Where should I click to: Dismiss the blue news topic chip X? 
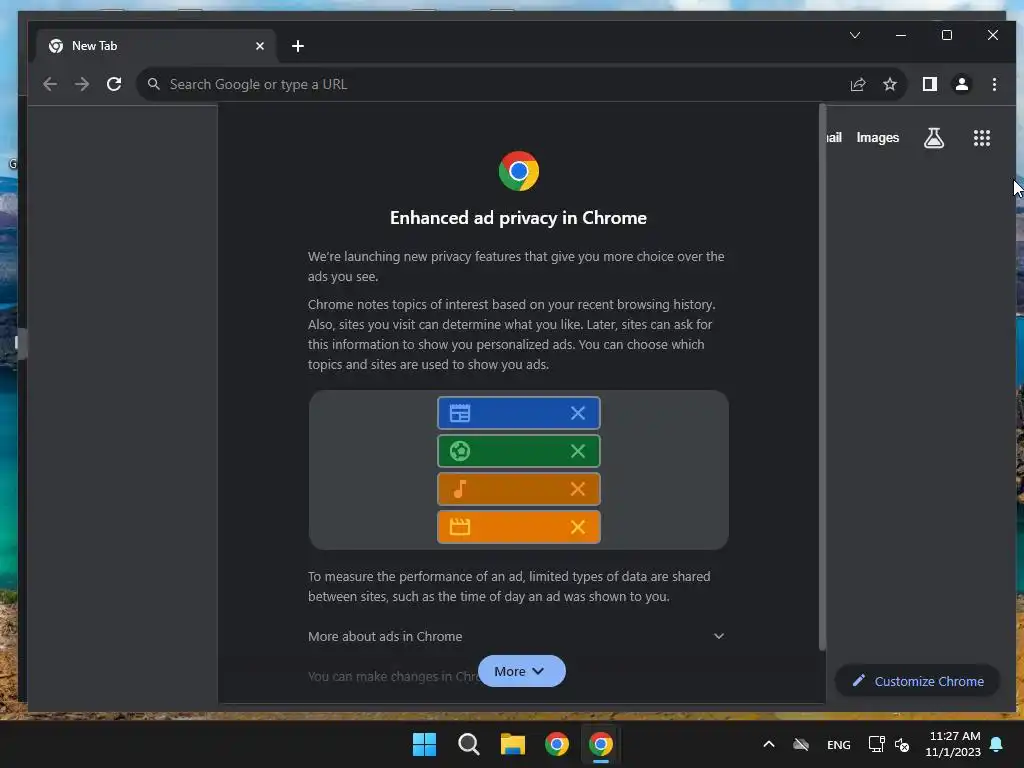point(577,413)
